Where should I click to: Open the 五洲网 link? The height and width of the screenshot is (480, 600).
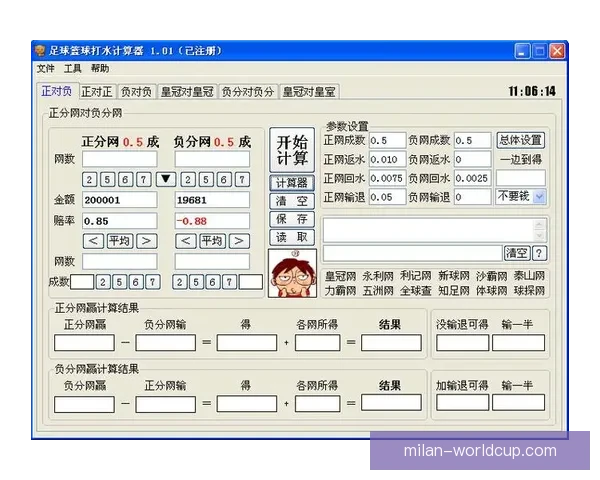pos(378,291)
